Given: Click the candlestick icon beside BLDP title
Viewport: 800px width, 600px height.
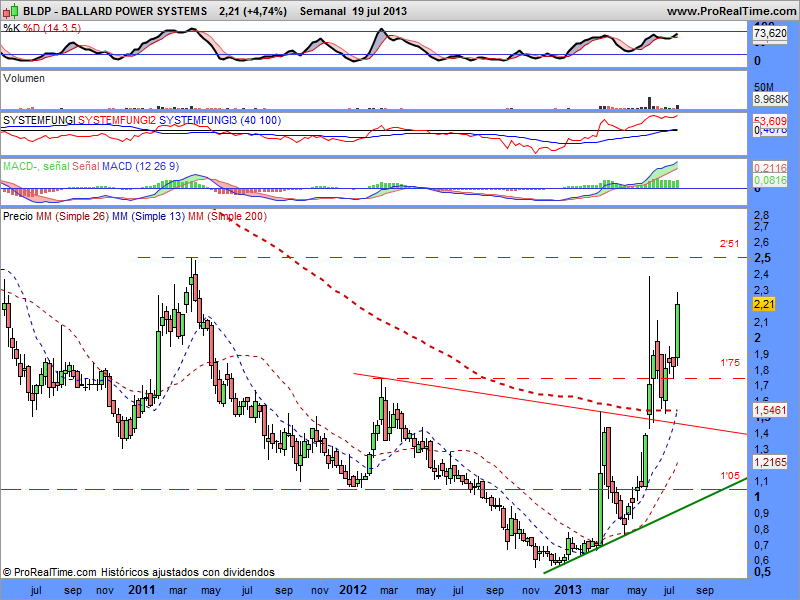Looking at the screenshot, I should coord(10,10).
